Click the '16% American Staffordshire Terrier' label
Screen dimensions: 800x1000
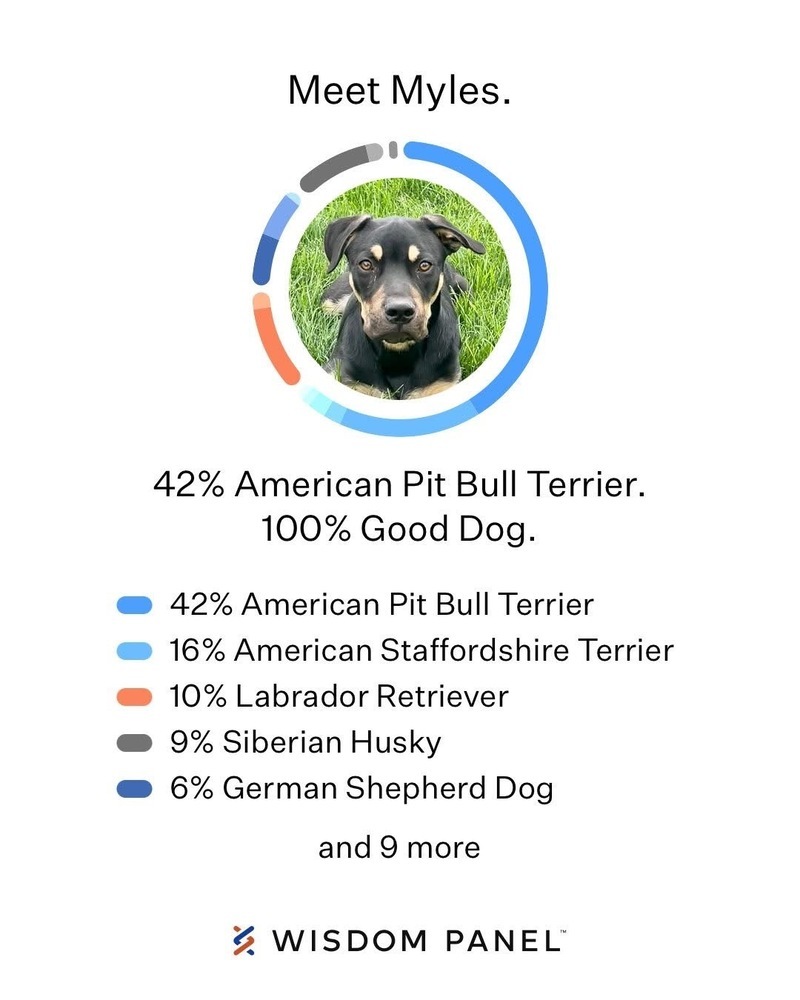(x=422, y=651)
